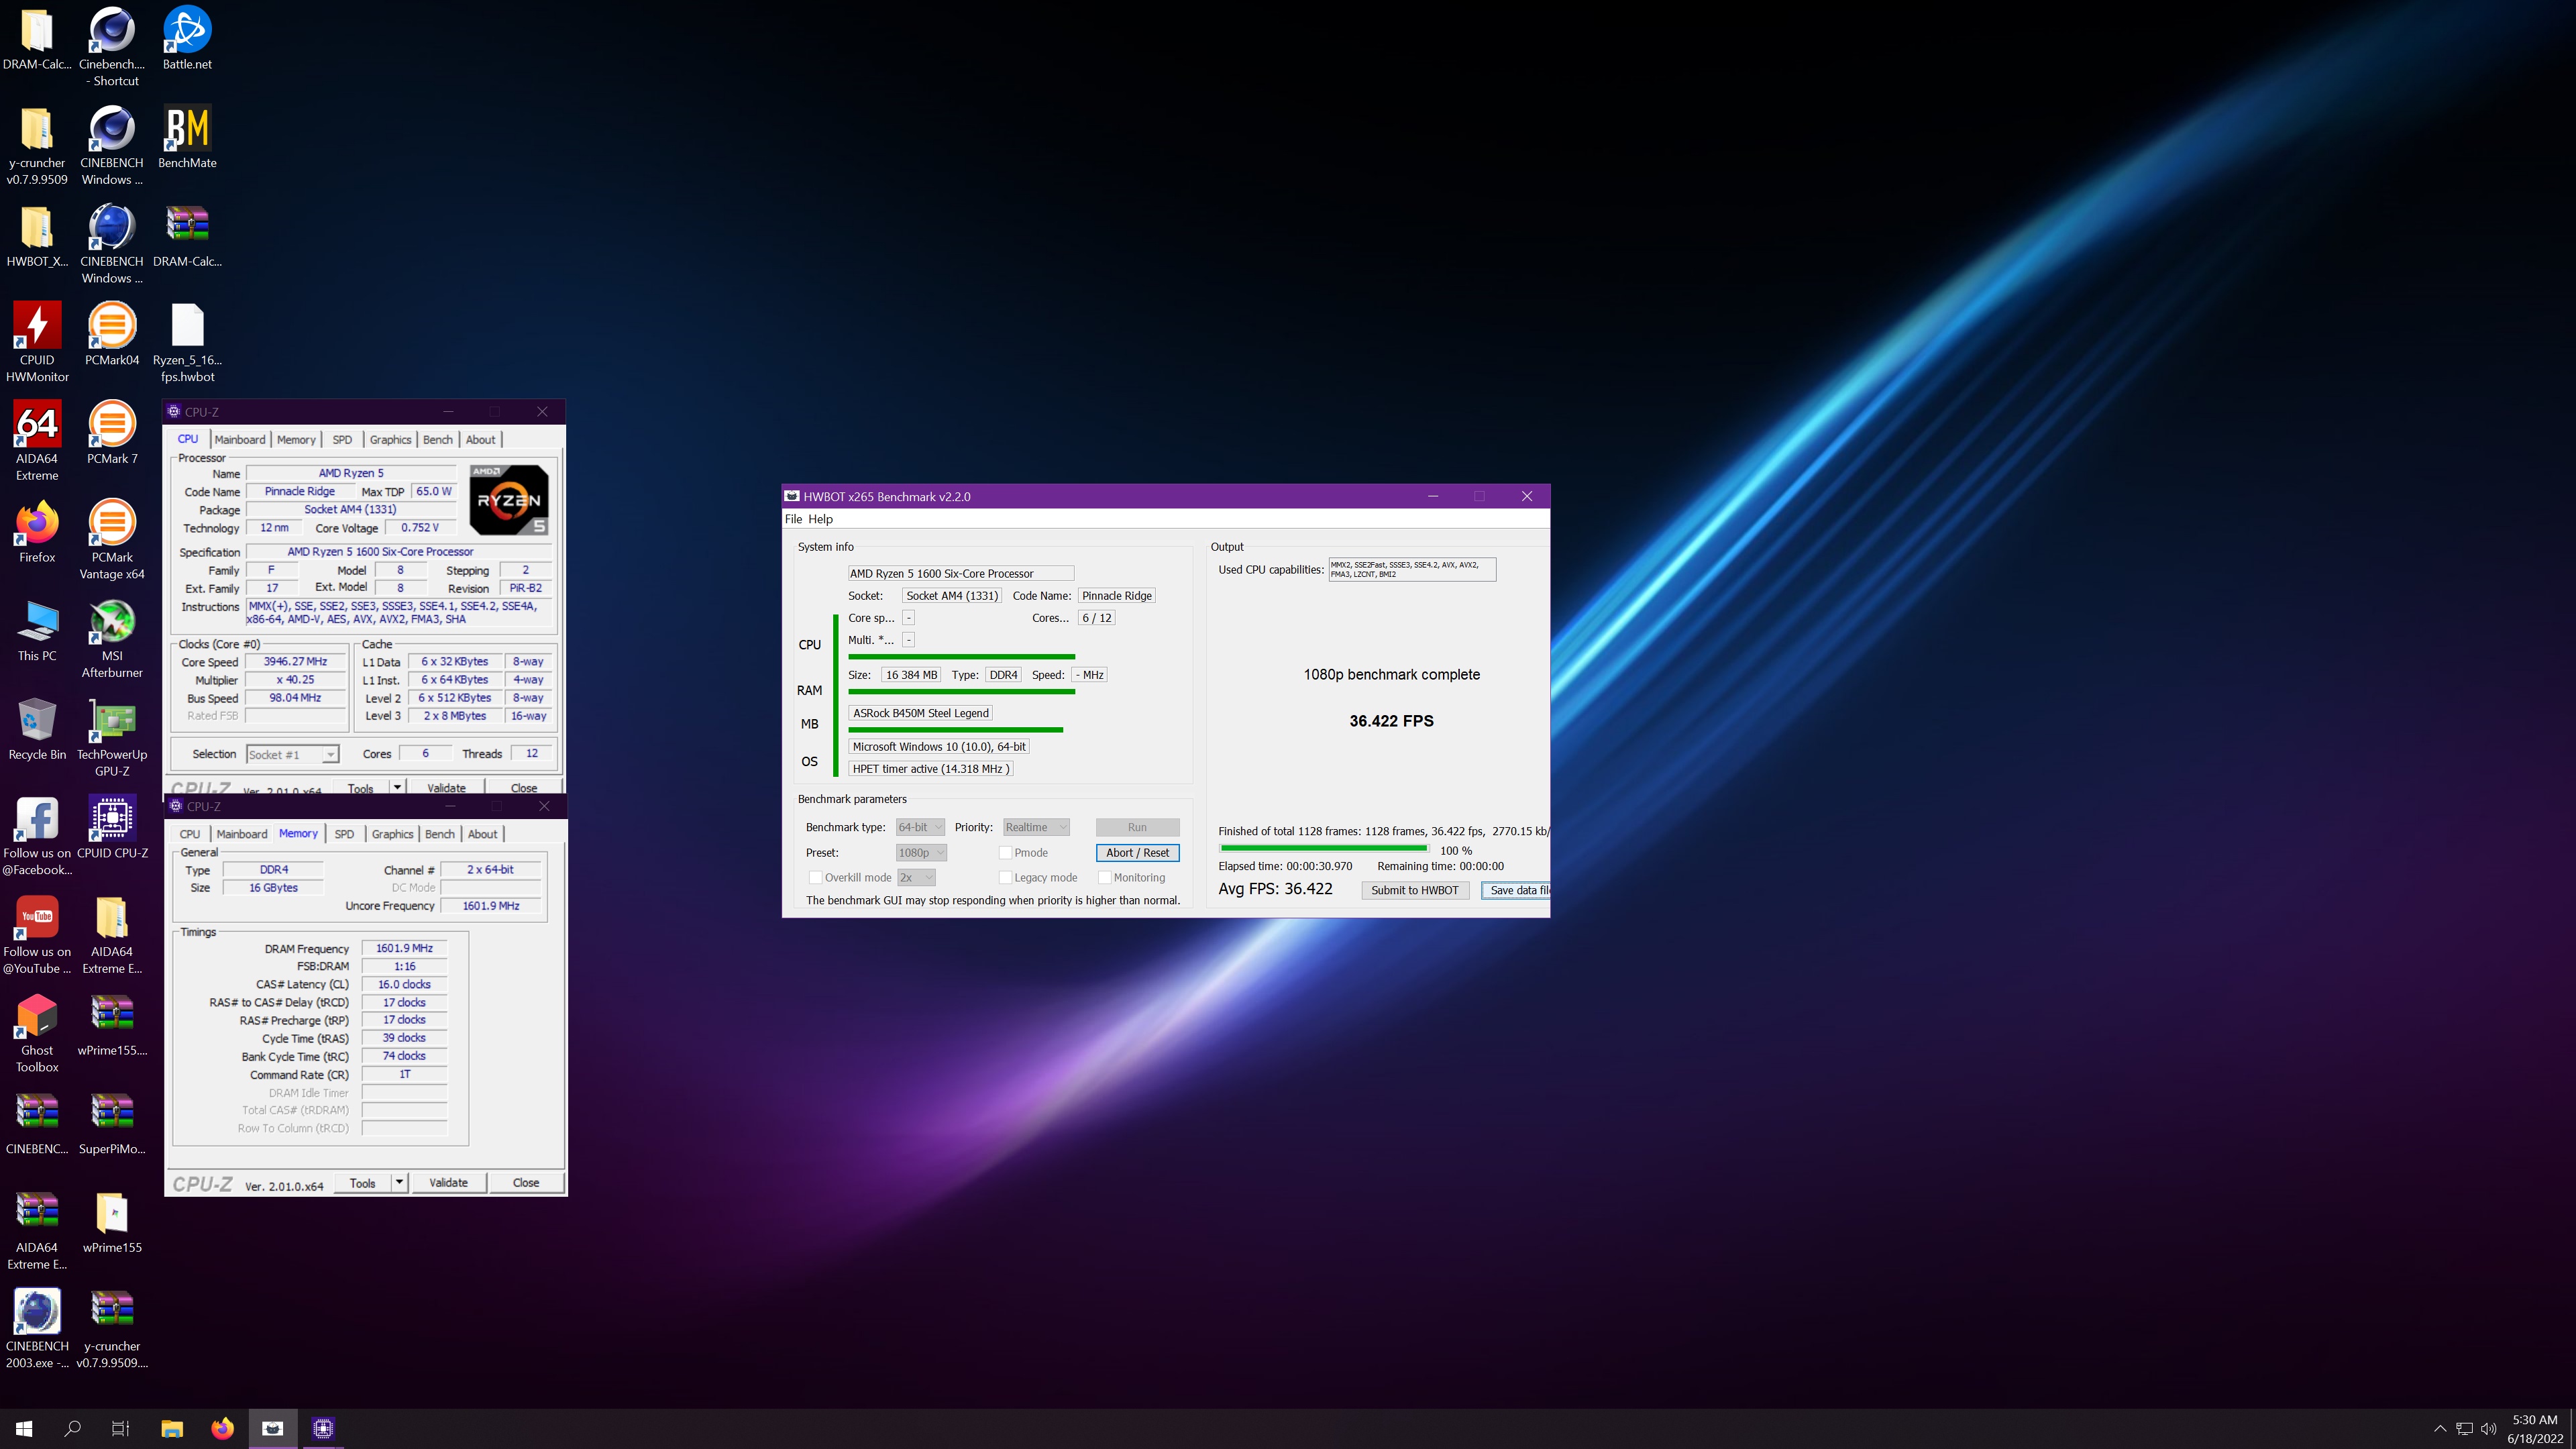The width and height of the screenshot is (2576, 1449).
Task: Open the Socket #1 selection dropdown
Action: coord(293,754)
